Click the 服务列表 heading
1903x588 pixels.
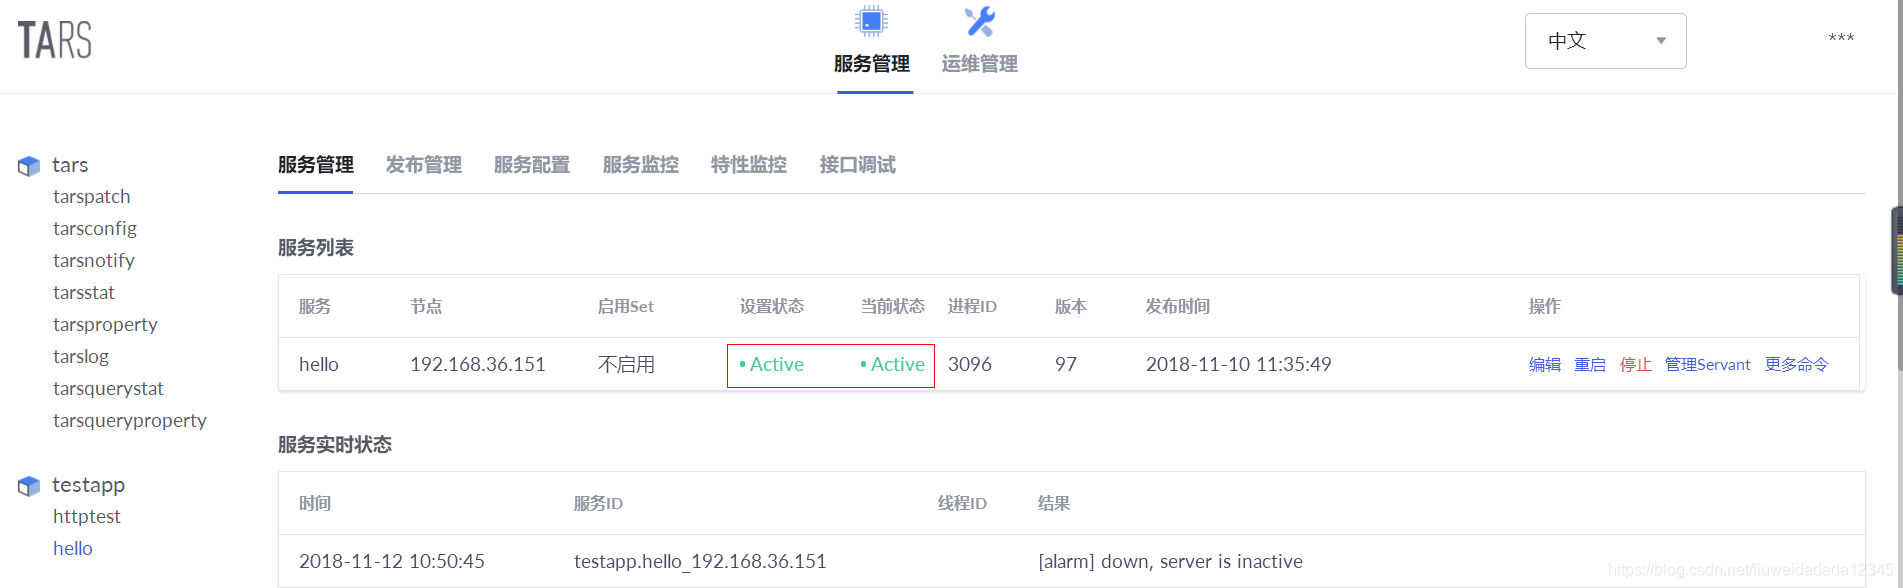click(316, 248)
